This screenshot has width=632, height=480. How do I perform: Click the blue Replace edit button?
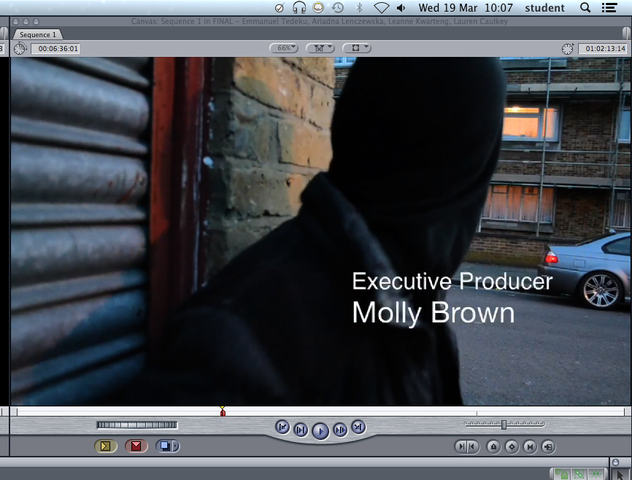[164, 446]
